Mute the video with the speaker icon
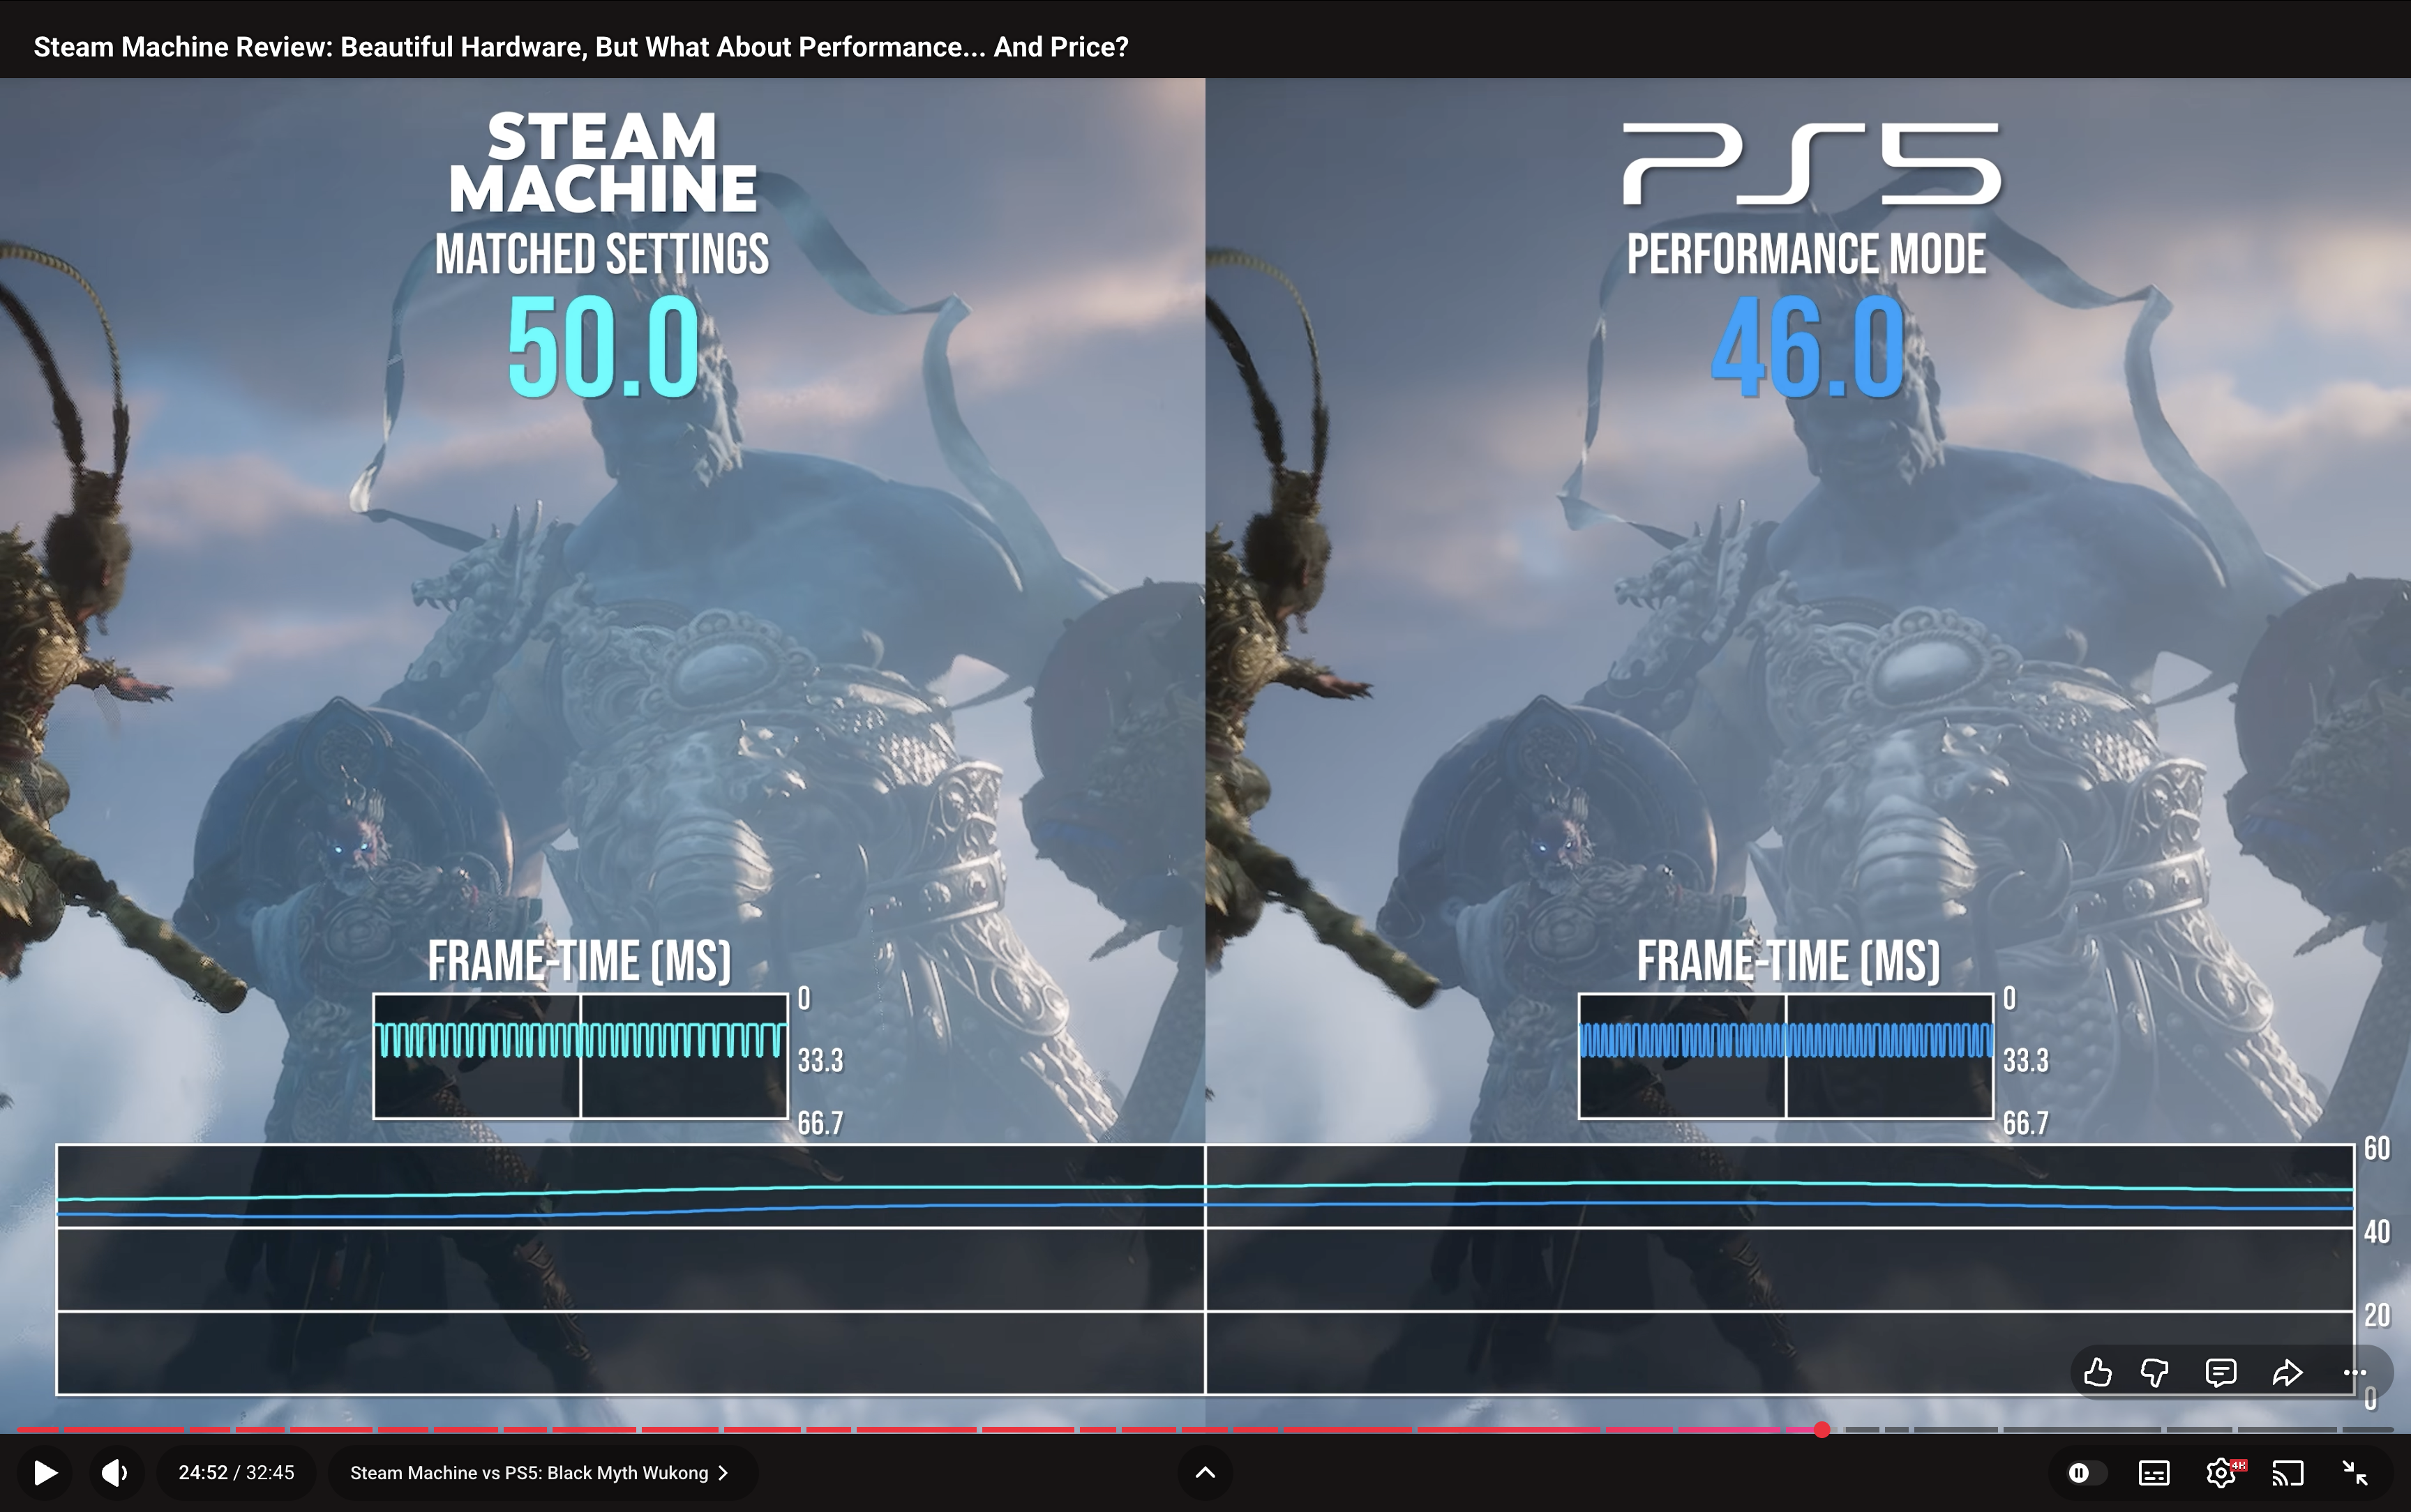 [x=115, y=1472]
